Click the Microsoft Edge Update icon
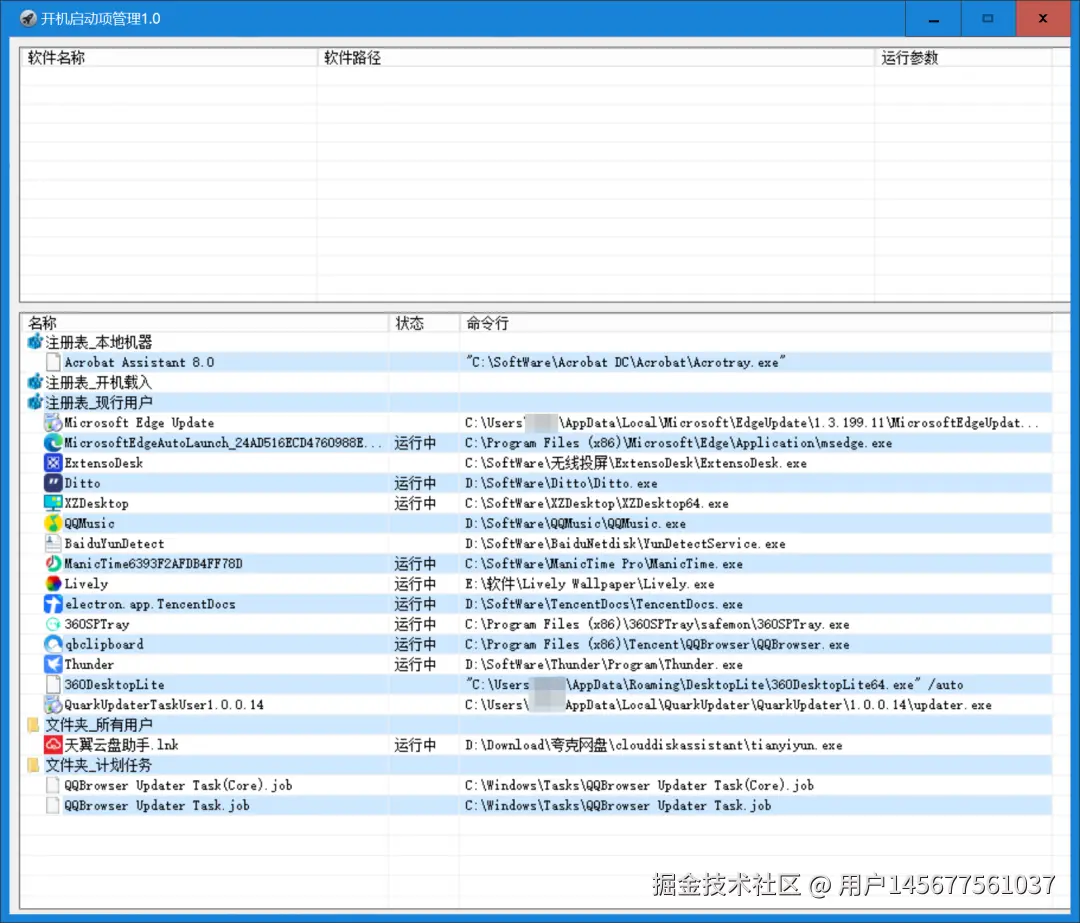Screen dimensions: 1080x923 53,423
